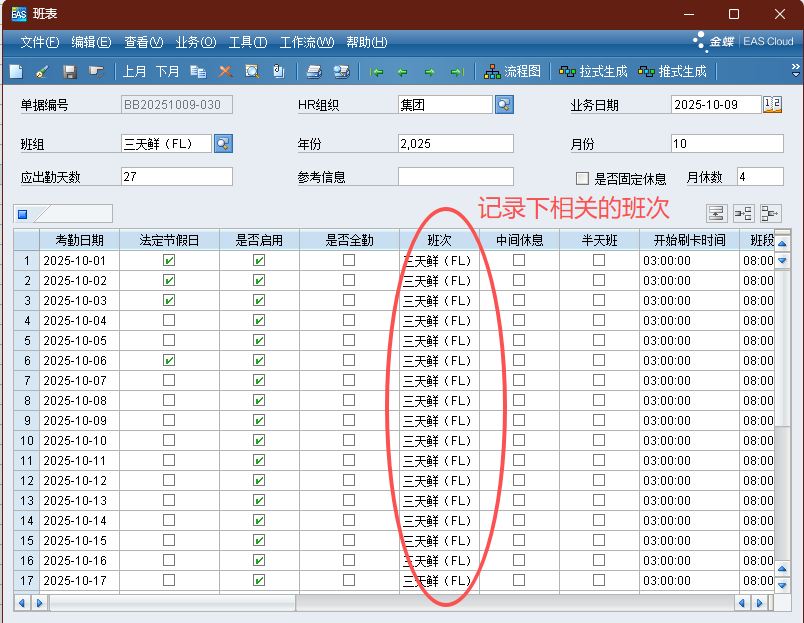Viewport: 804px width, 623px height.
Task: Expand the toolbar overflow chevron
Action: [x=796, y=72]
